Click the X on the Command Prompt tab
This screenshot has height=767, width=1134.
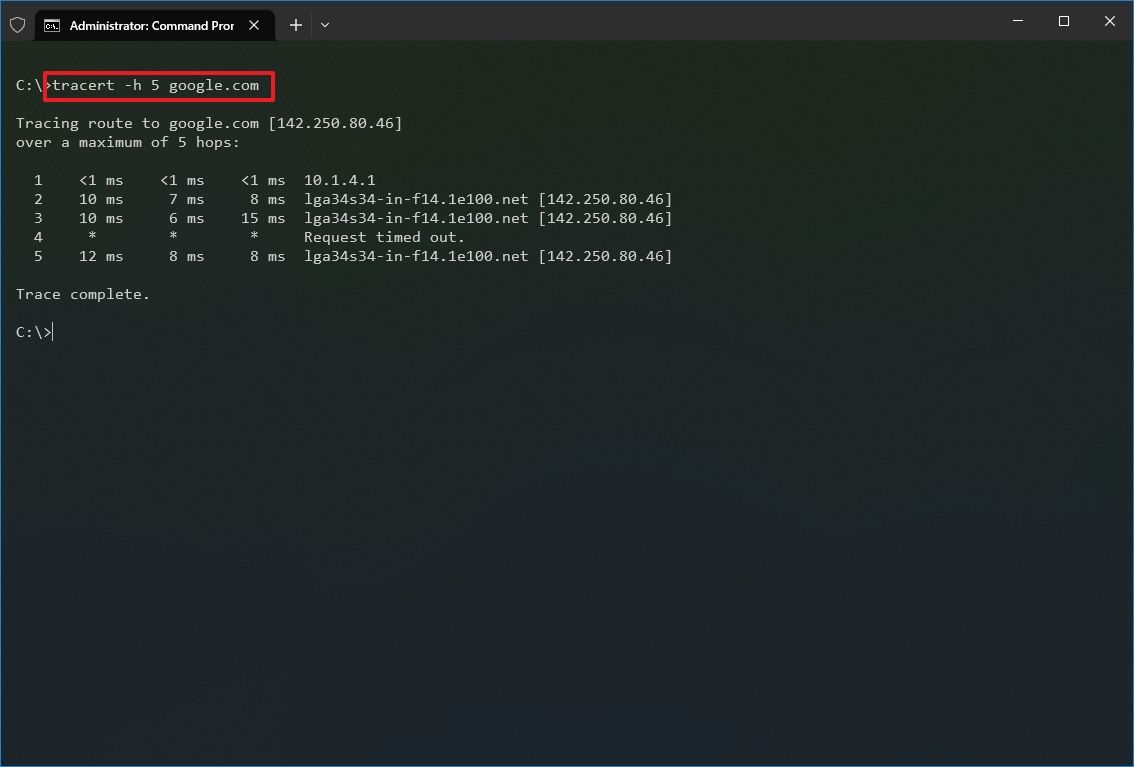(253, 25)
